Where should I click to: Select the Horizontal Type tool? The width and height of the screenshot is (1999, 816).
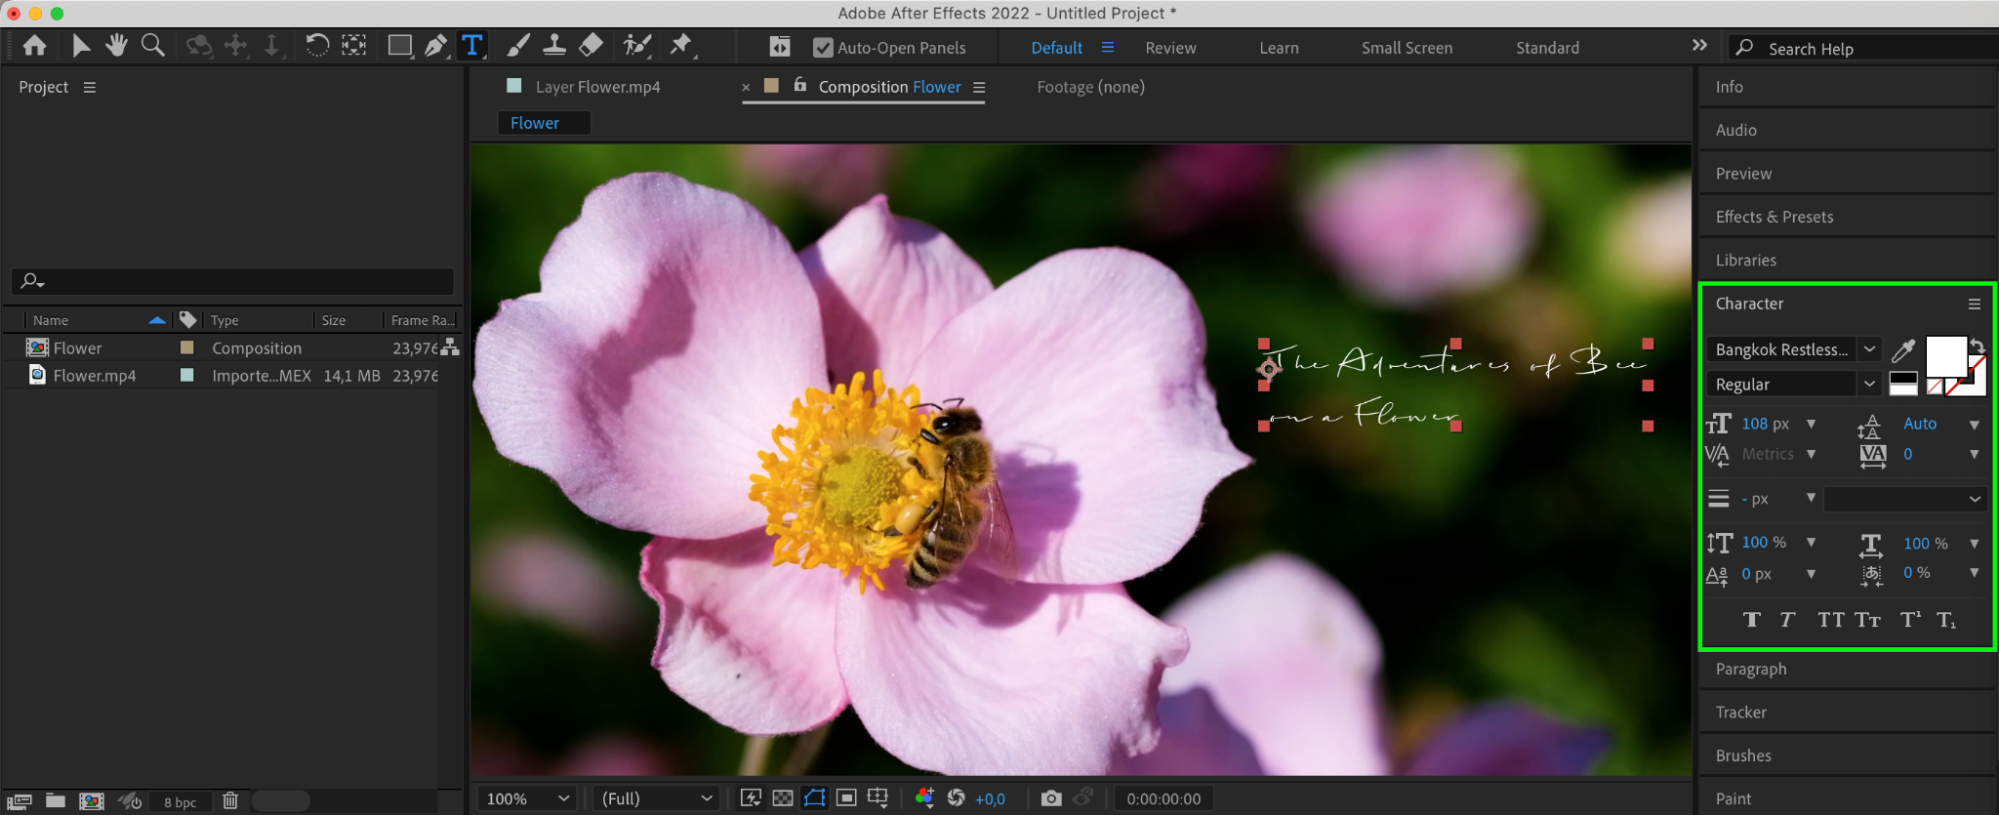point(472,46)
